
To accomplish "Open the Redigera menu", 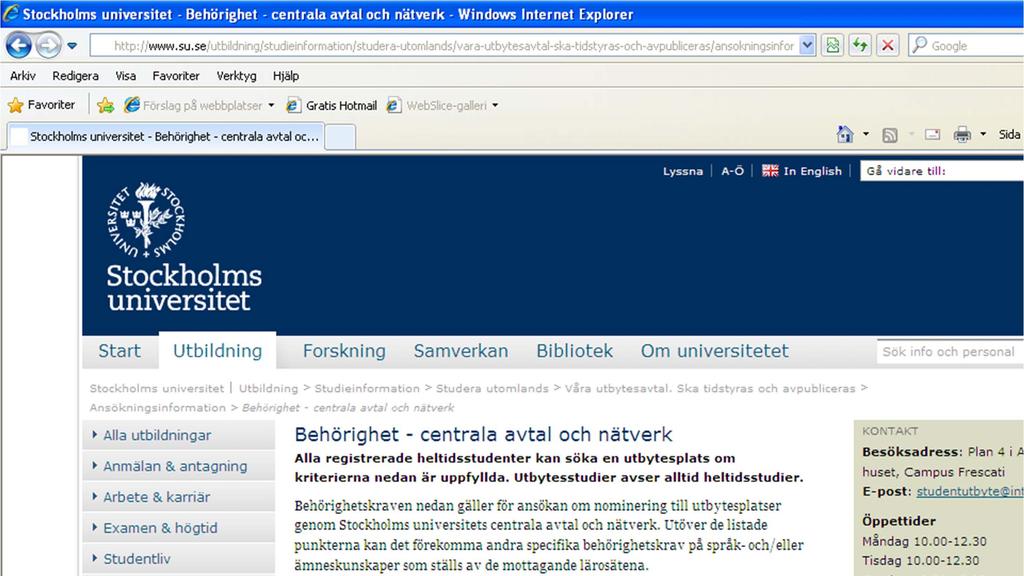I will pos(76,76).
